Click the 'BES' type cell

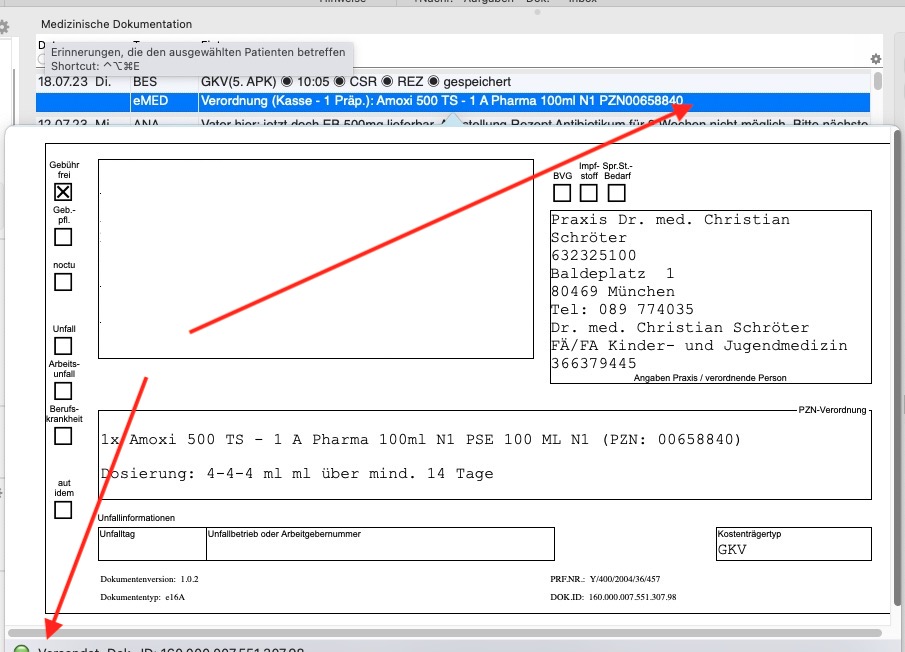coord(145,82)
